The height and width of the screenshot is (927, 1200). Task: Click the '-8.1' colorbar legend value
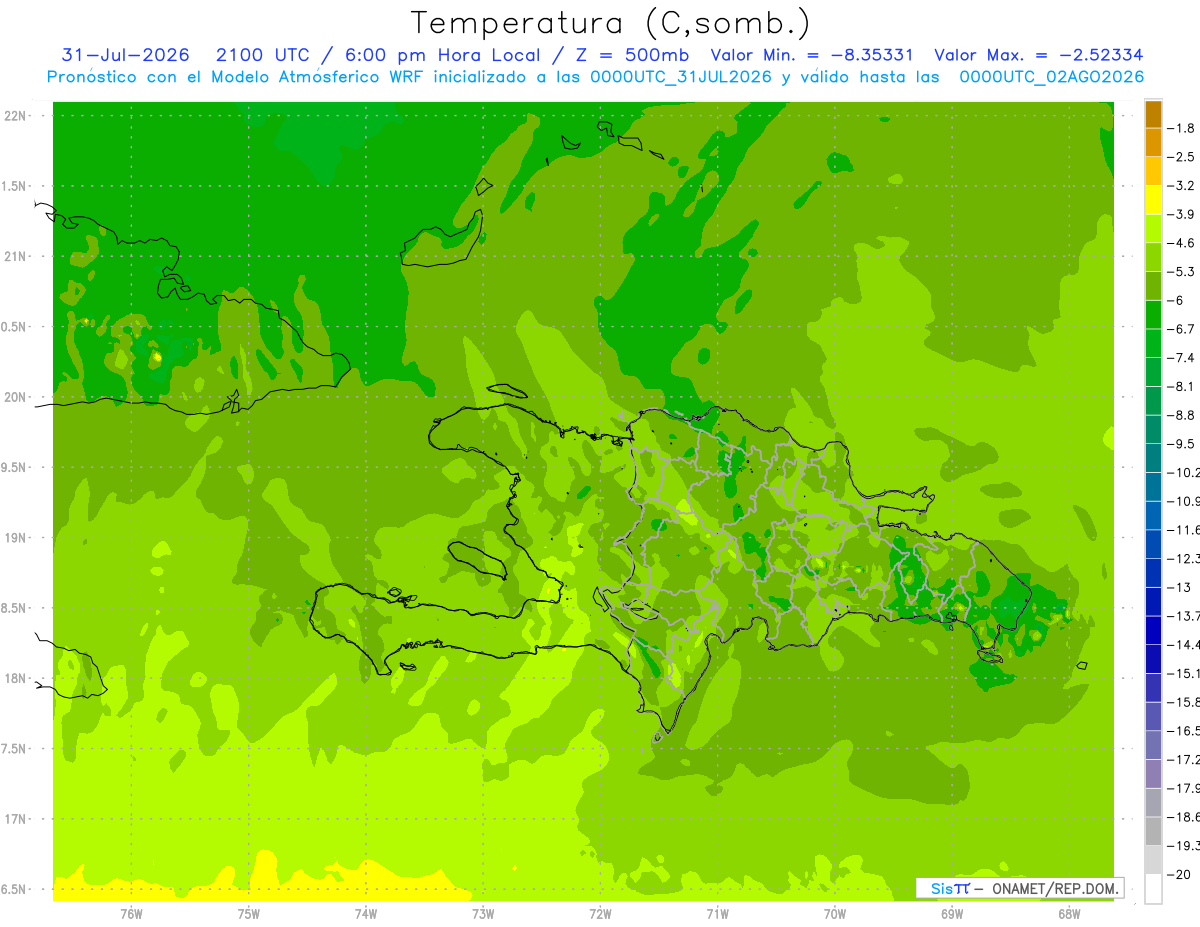click(1181, 386)
